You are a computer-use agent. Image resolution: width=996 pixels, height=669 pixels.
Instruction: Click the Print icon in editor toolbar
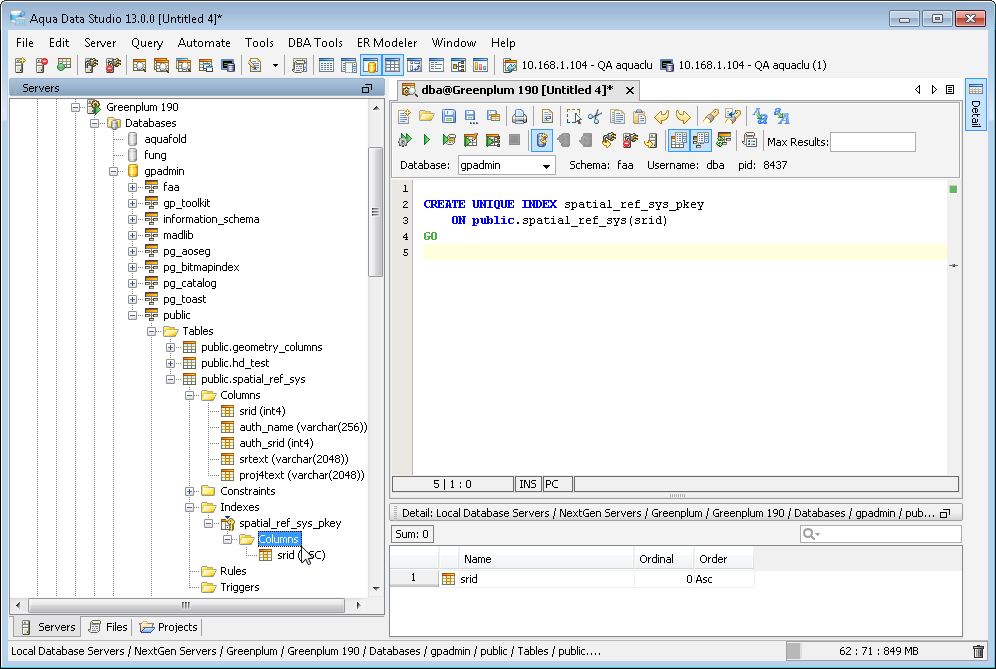click(520, 116)
